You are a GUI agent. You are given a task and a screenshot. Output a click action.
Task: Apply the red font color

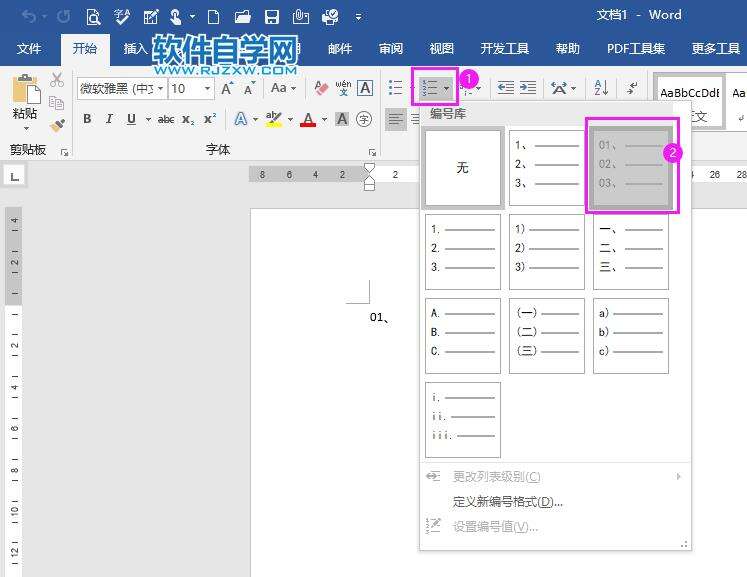tap(308, 119)
